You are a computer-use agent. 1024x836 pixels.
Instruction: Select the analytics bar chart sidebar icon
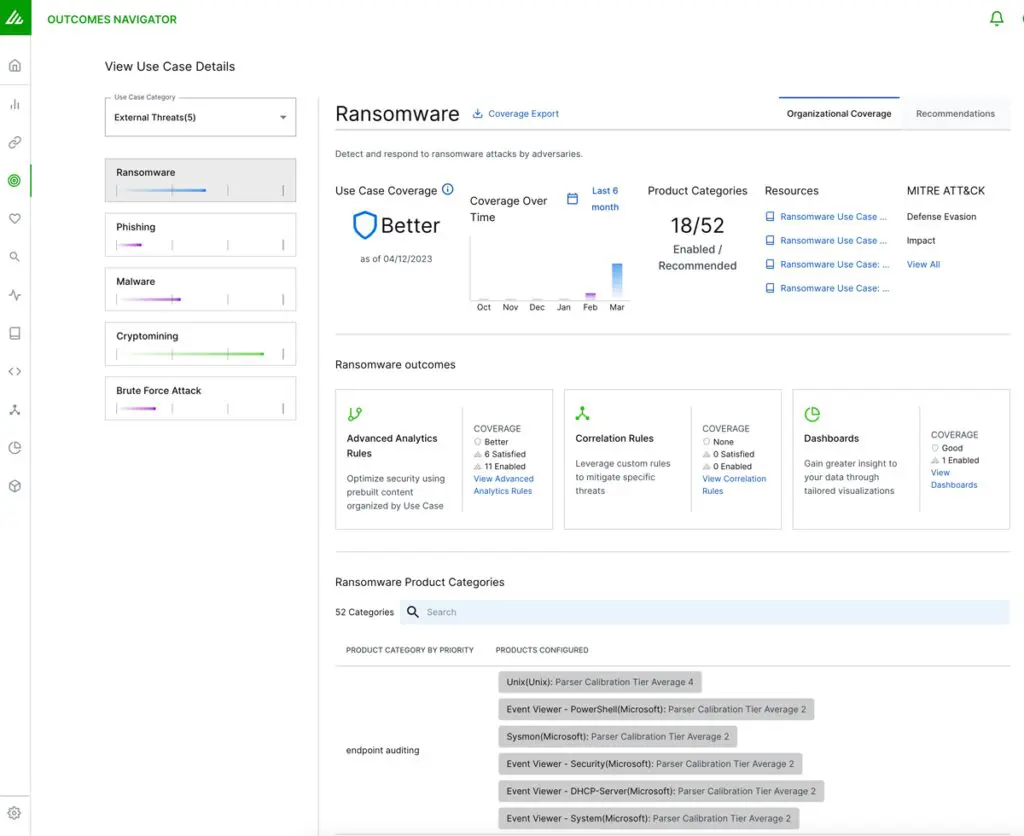tap(14, 103)
